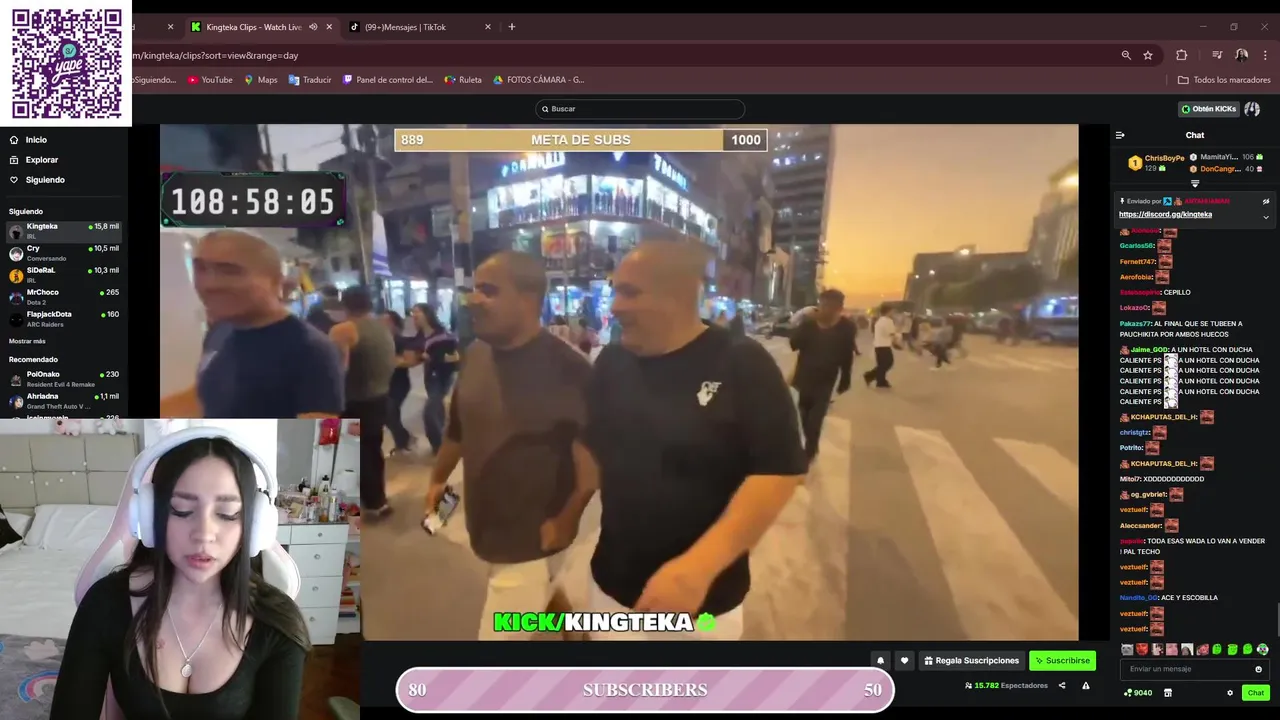
Task: Open recommended channel PolOnako
Action: pos(64,379)
